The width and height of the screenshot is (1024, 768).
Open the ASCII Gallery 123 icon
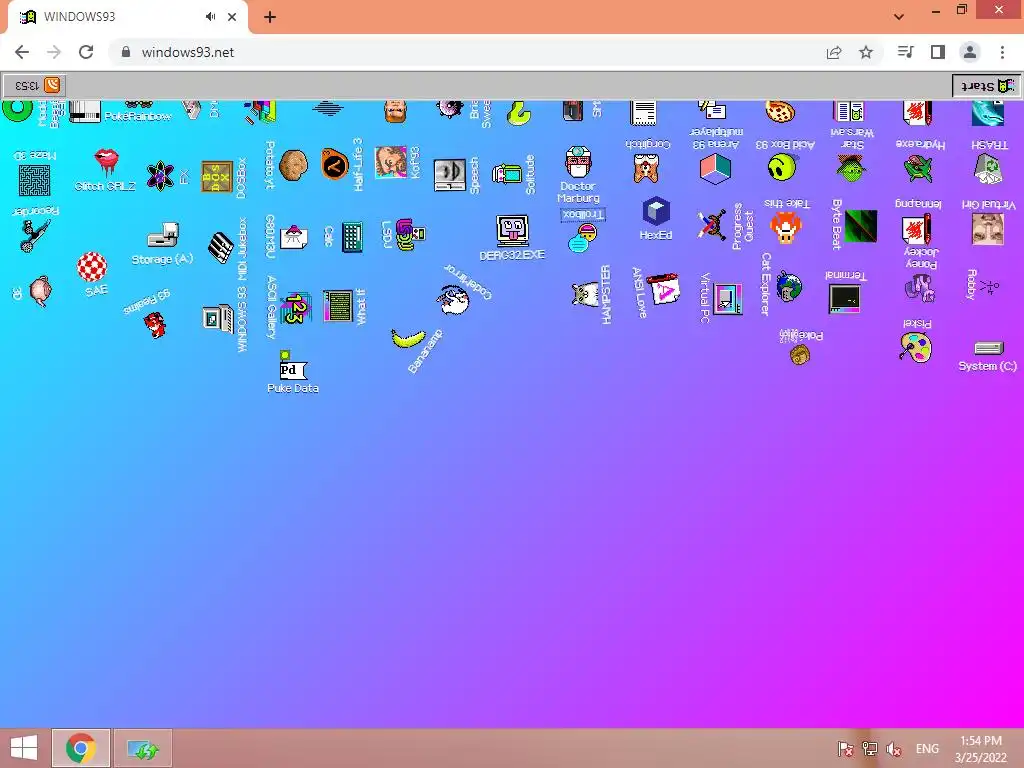[x=295, y=308]
